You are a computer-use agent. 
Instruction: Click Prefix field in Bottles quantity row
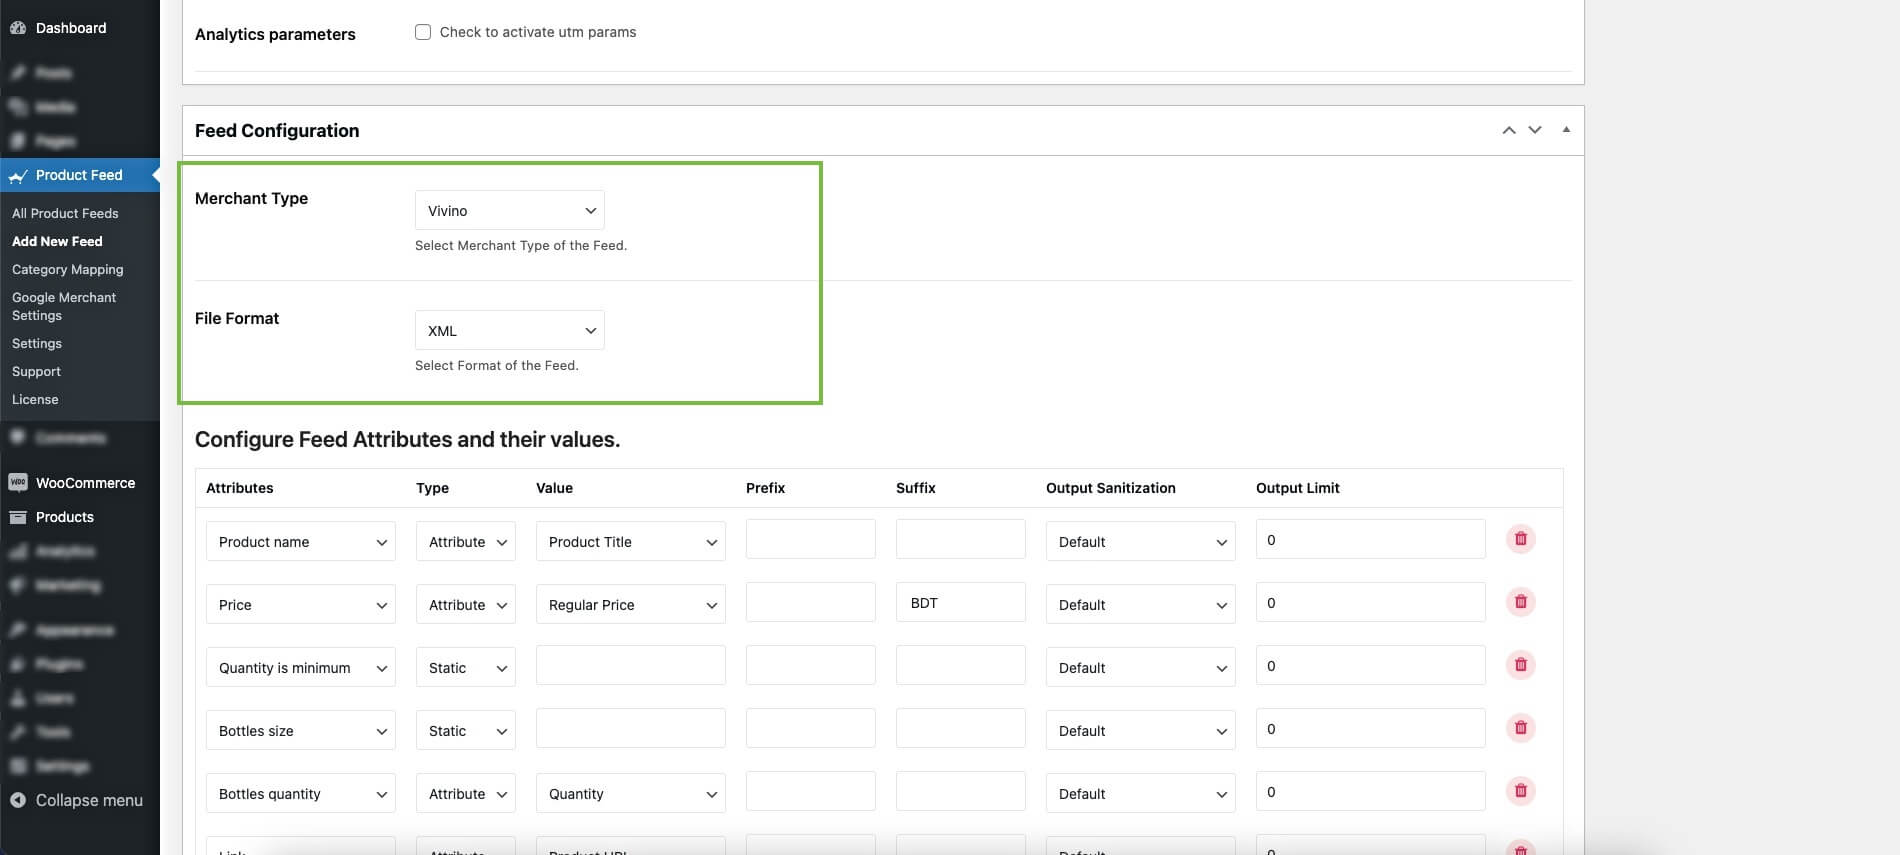(x=811, y=791)
